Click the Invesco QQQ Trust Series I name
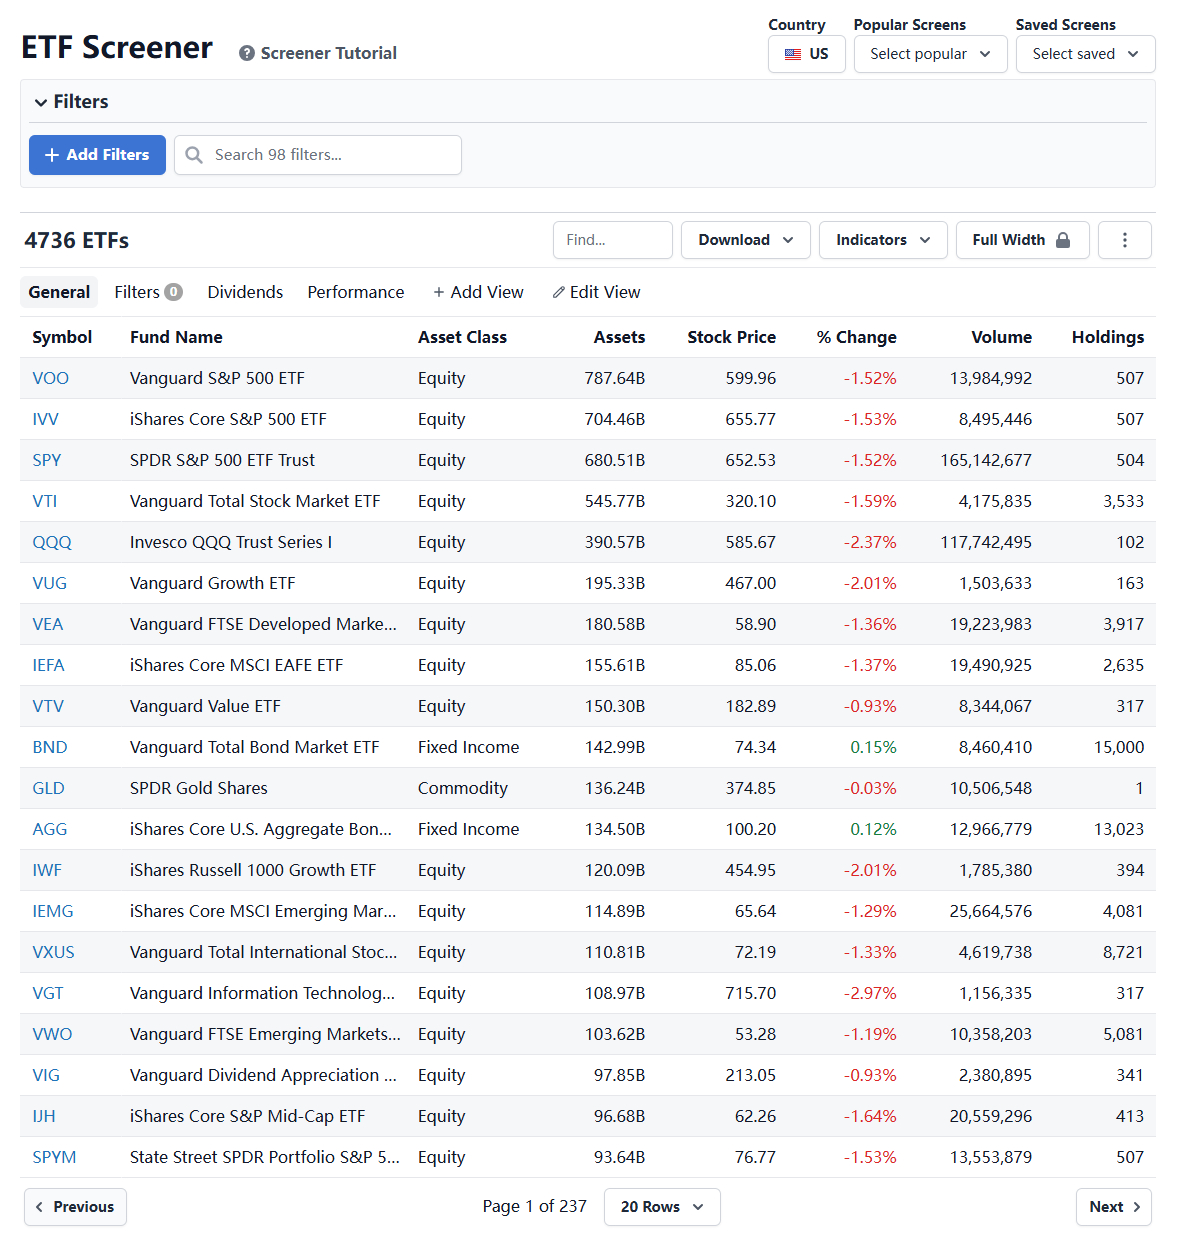 tap(231, 542)
